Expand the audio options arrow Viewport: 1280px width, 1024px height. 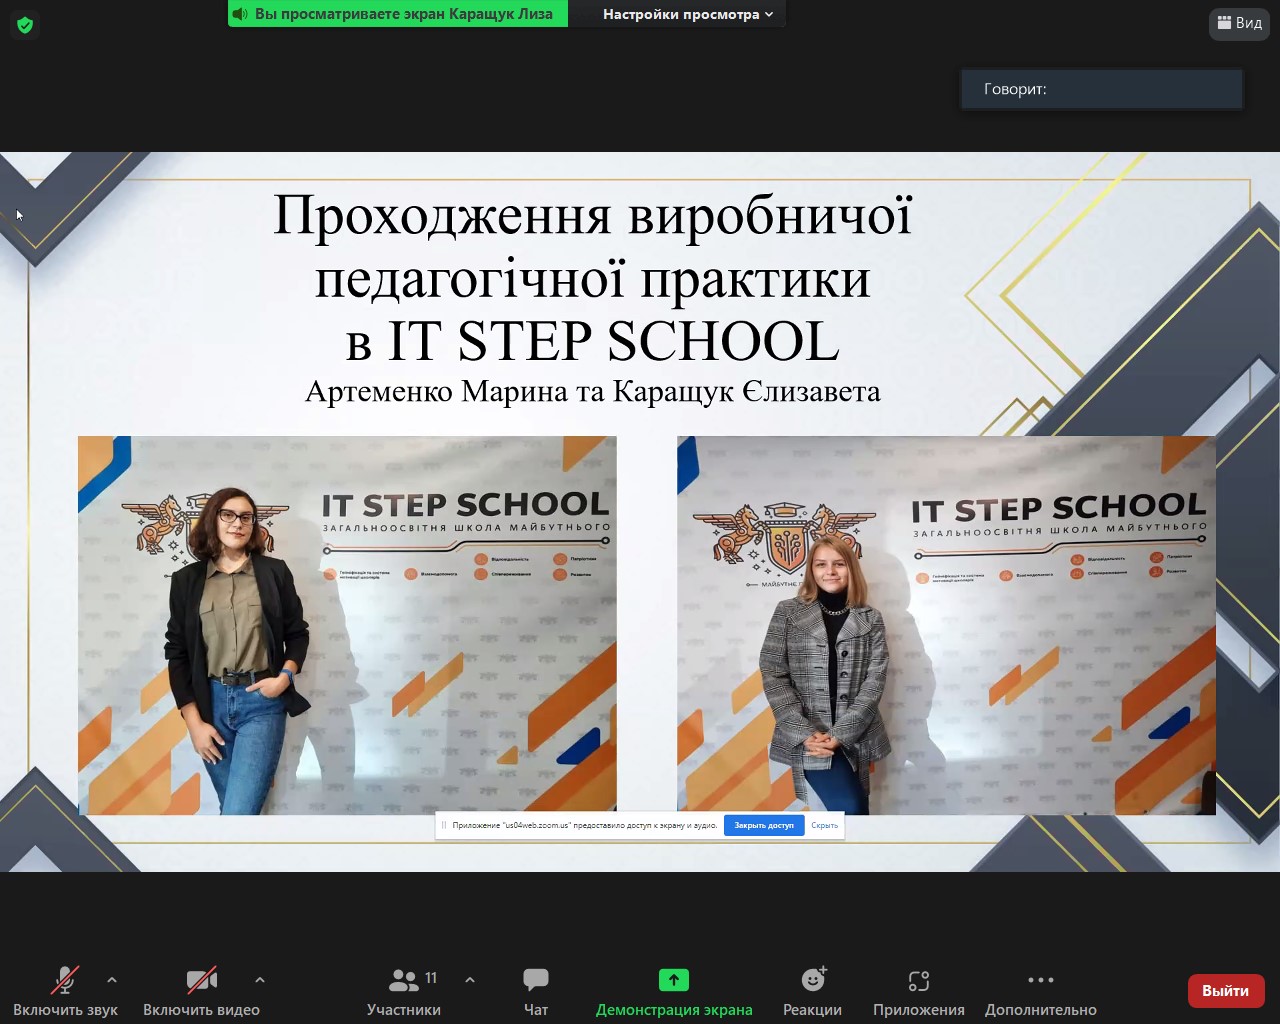112,980
